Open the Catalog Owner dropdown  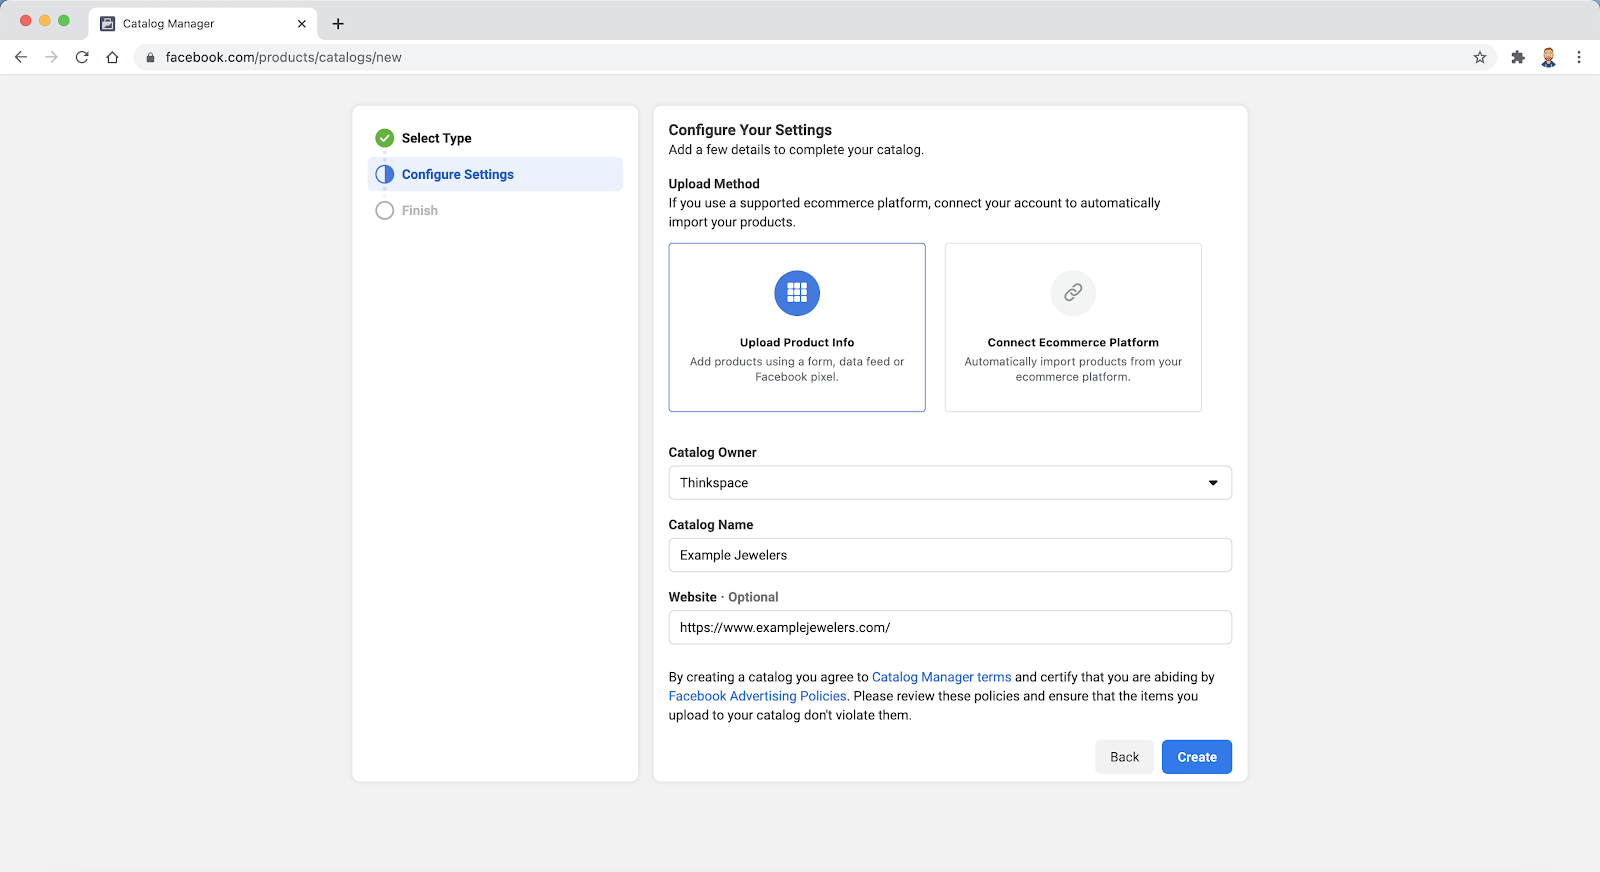click(950, 482)
